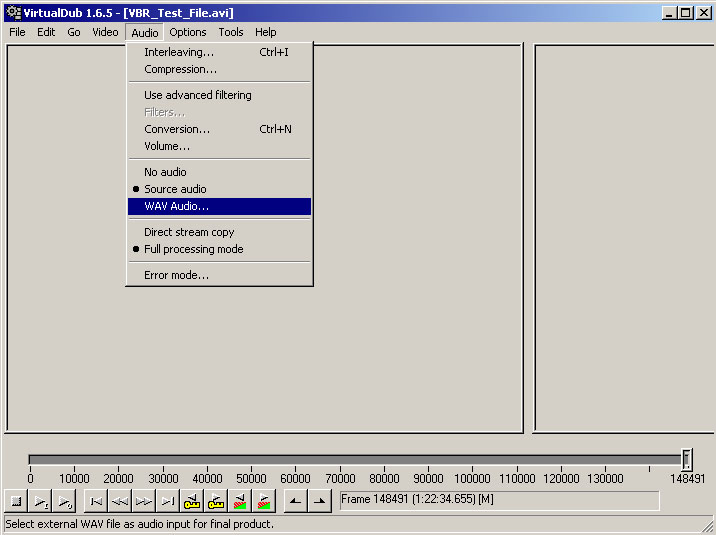Close the open Audio menu
Screen dimensions: 716x535
[145, 32]
